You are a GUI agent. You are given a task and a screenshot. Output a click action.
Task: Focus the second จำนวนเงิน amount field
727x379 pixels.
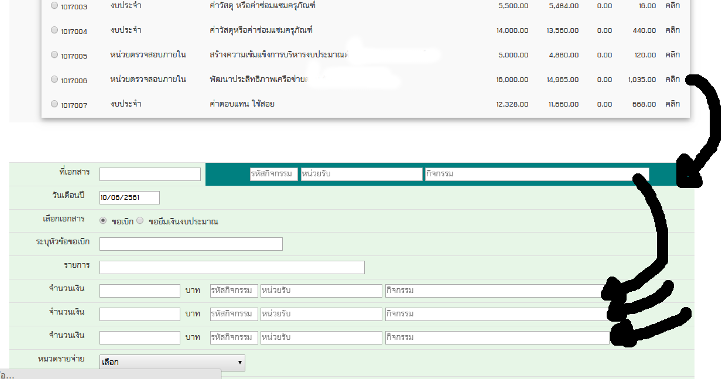[x=140, y=314]
